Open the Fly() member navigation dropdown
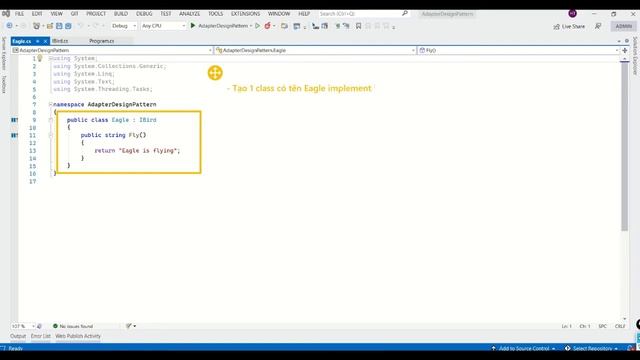Viewport: 640px width, 360px height. (518, 50)
